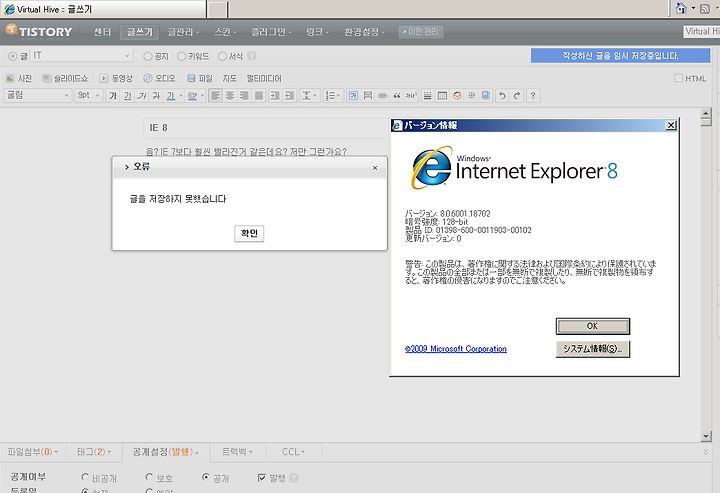Insert a 슬라이드쇼 slideshow

tap(65, 78)
